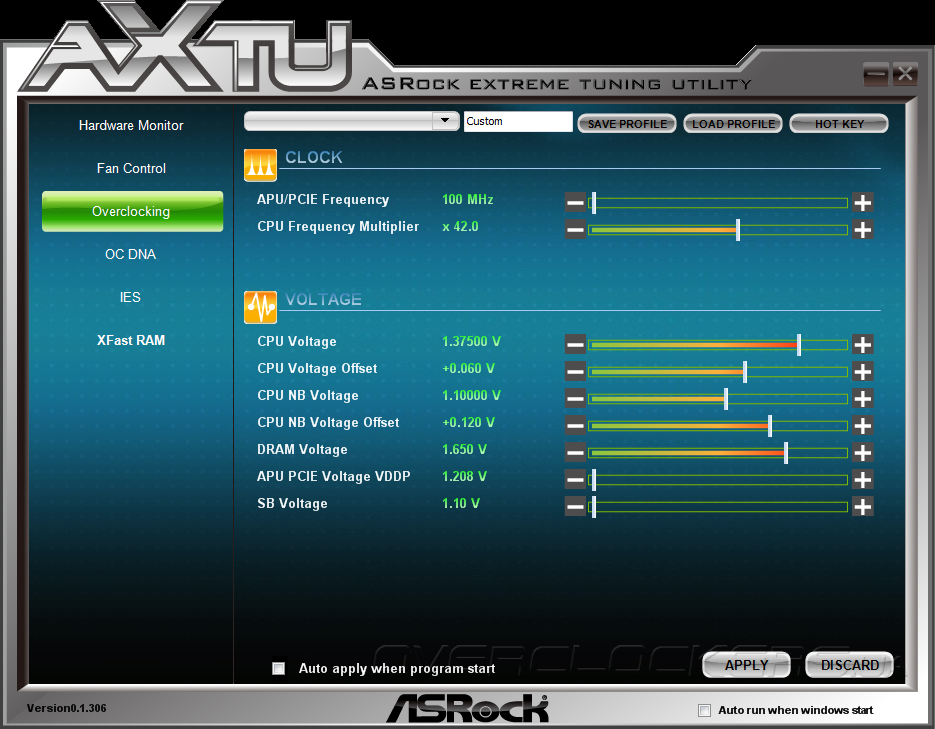Click the orange CLOCK section icon

(x=260, y=165)
